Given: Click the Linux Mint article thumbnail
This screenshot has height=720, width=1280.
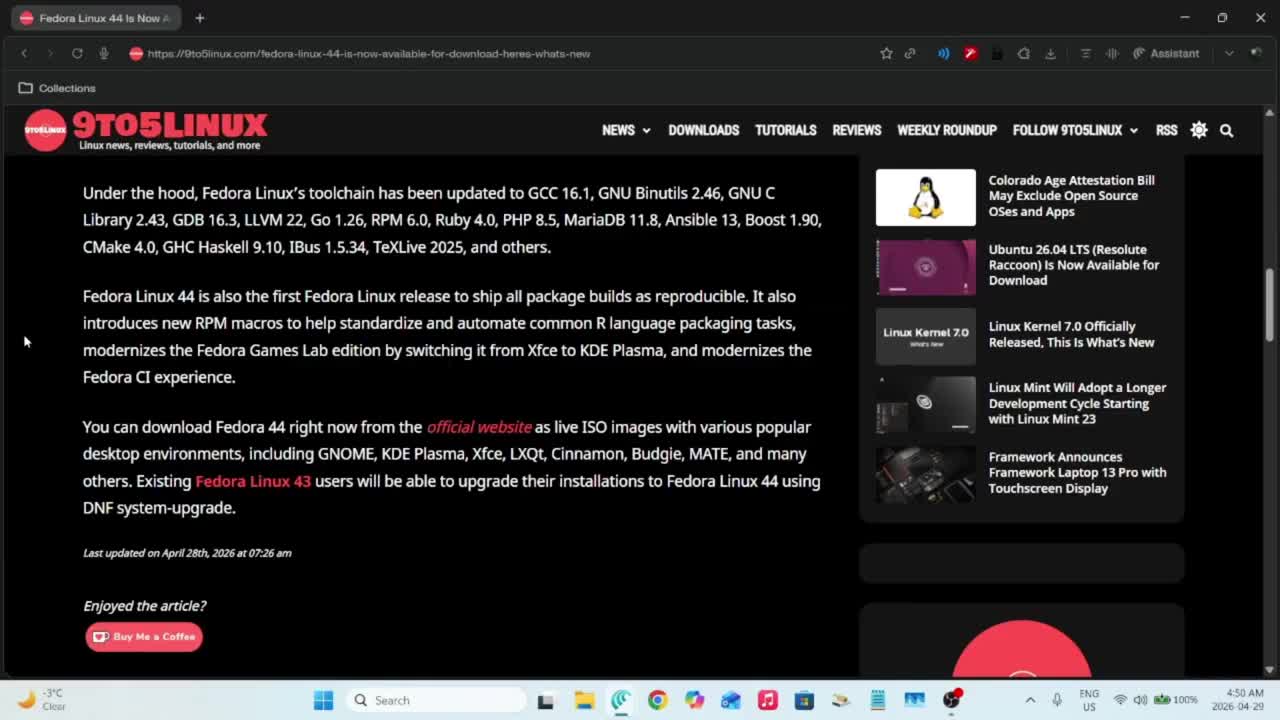Looking at the screenshot, I should [925, 405].
